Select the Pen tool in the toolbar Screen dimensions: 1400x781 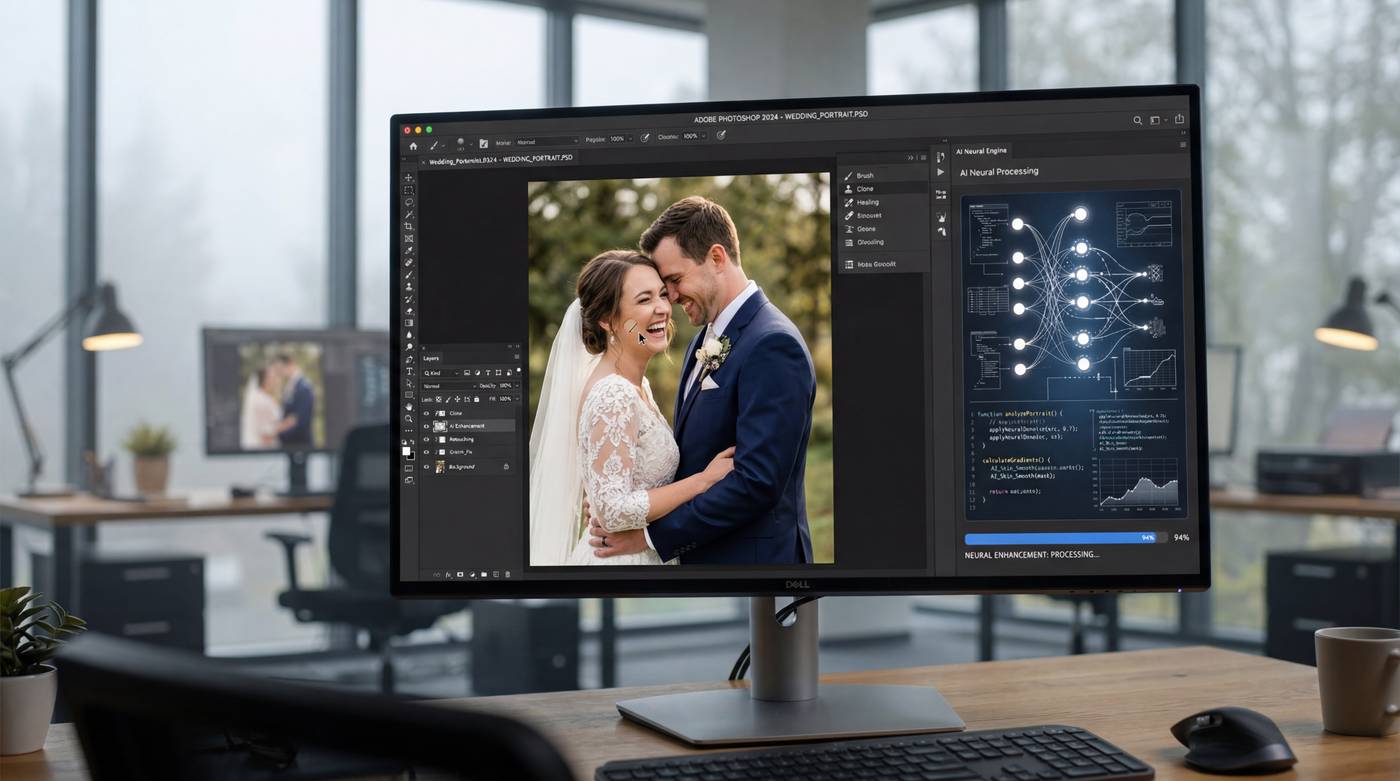point(408,358)
